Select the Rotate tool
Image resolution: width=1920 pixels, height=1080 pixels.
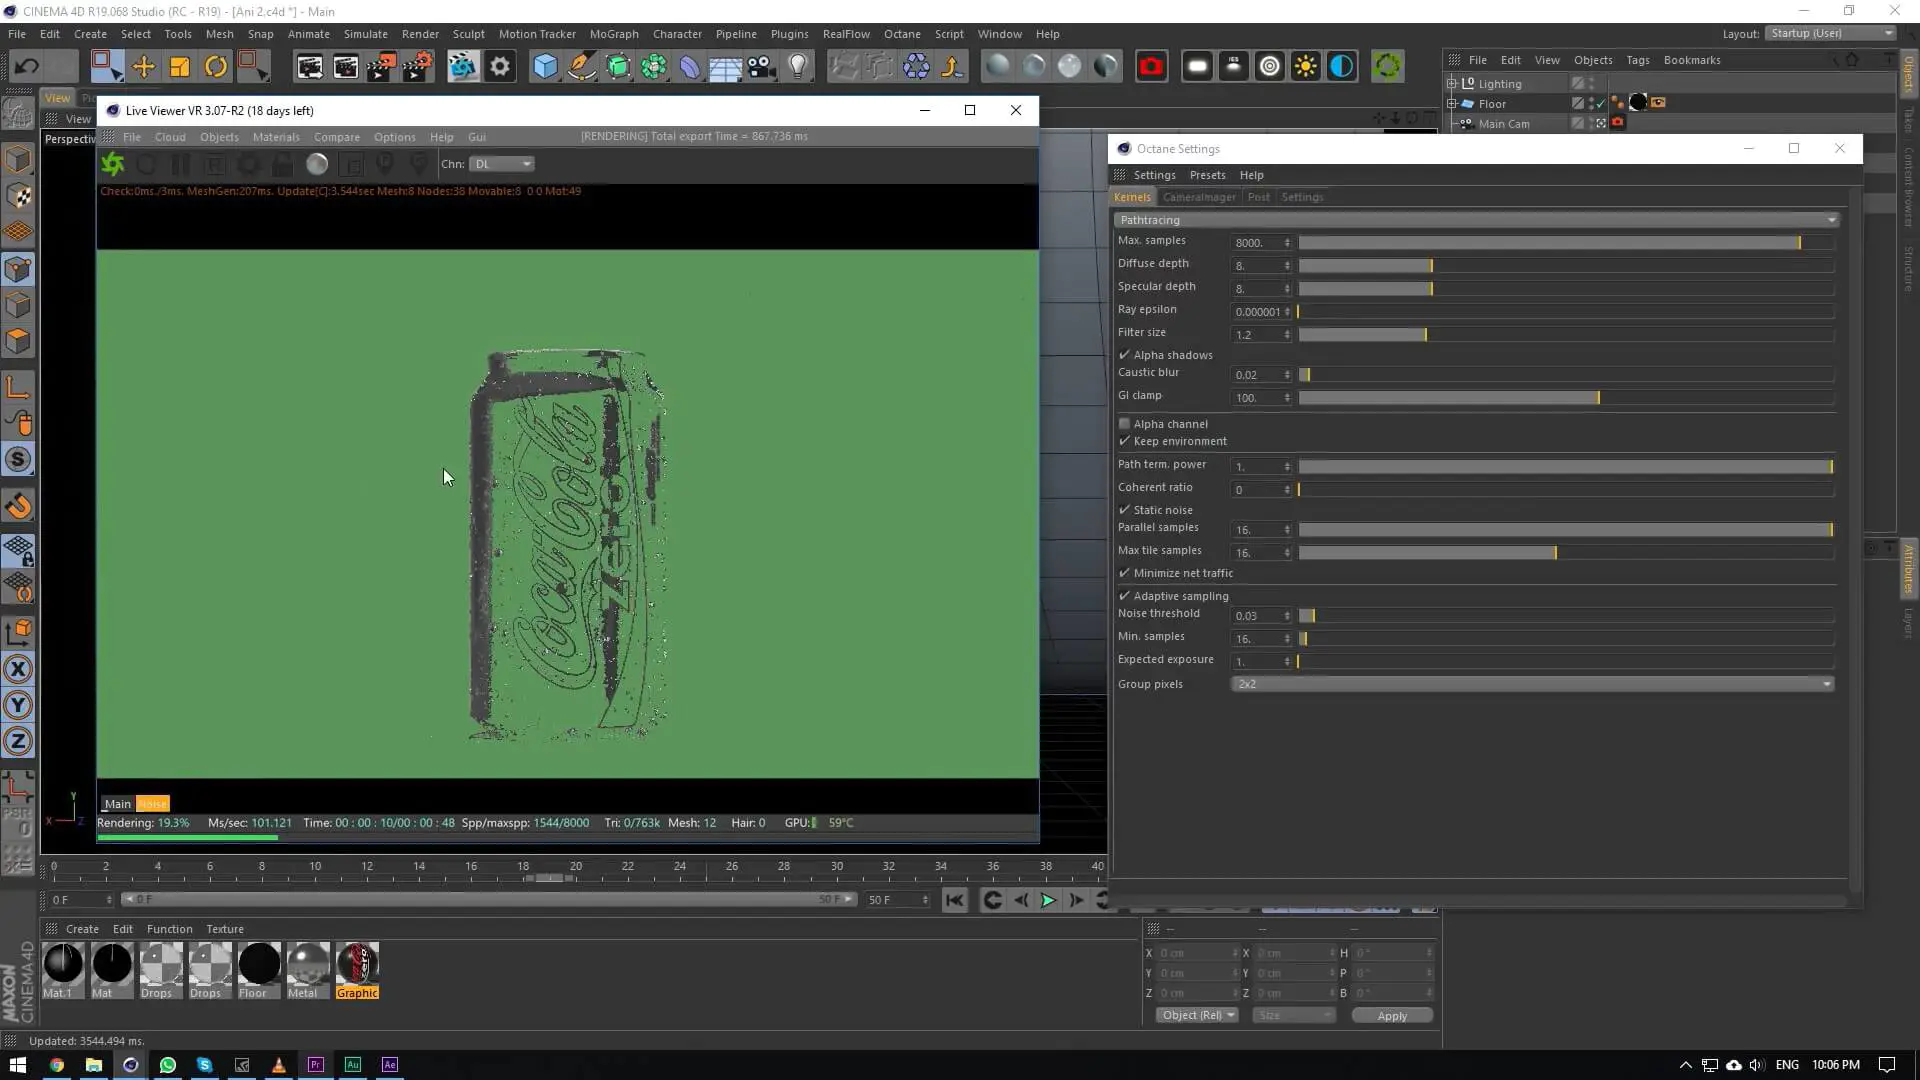click(x=215, y=67)
